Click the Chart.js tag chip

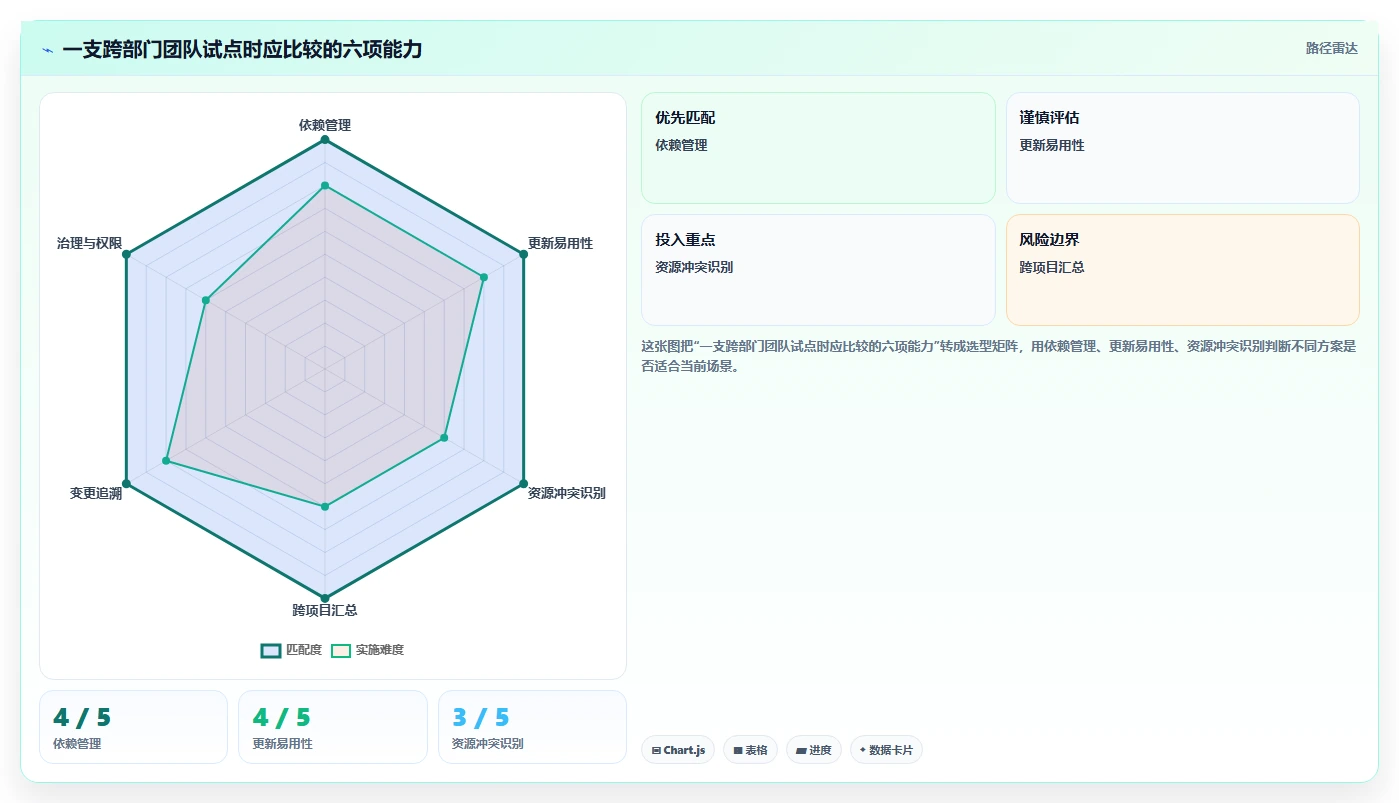click(x=678, y=750)
